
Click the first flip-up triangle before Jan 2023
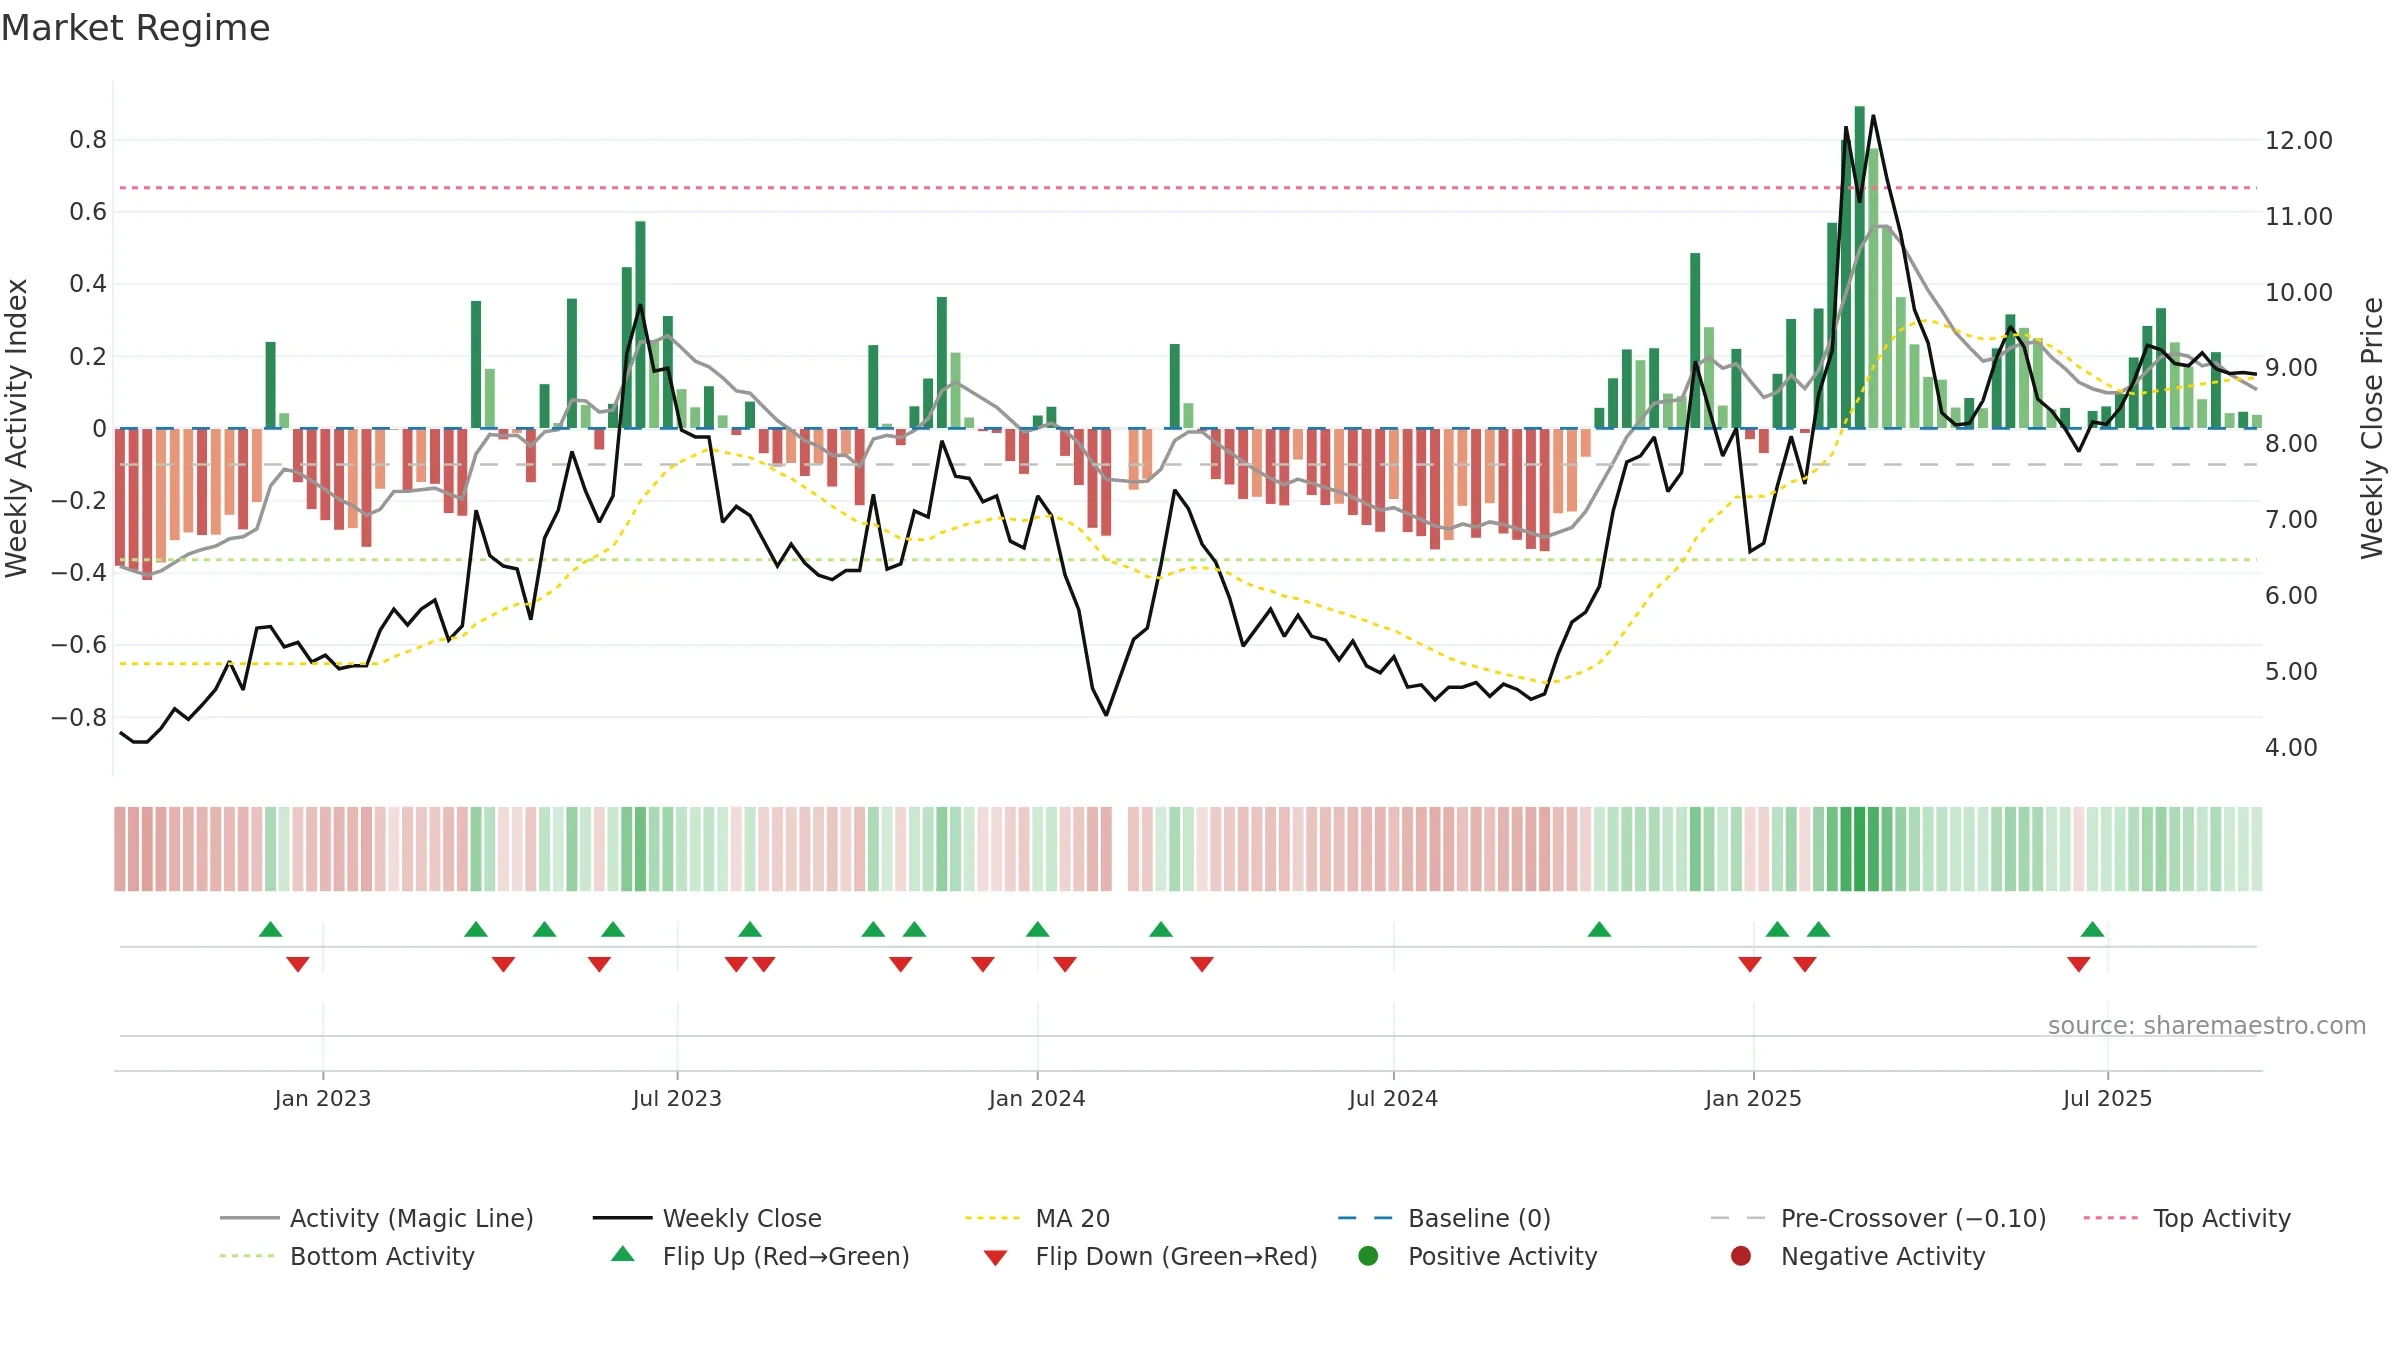point(270,929)
